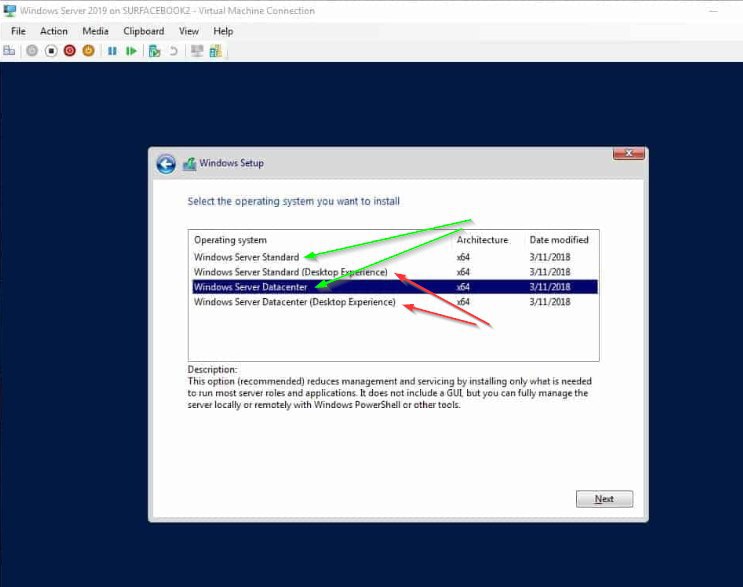Click the Turn Off stop icon

click(51, 51)
